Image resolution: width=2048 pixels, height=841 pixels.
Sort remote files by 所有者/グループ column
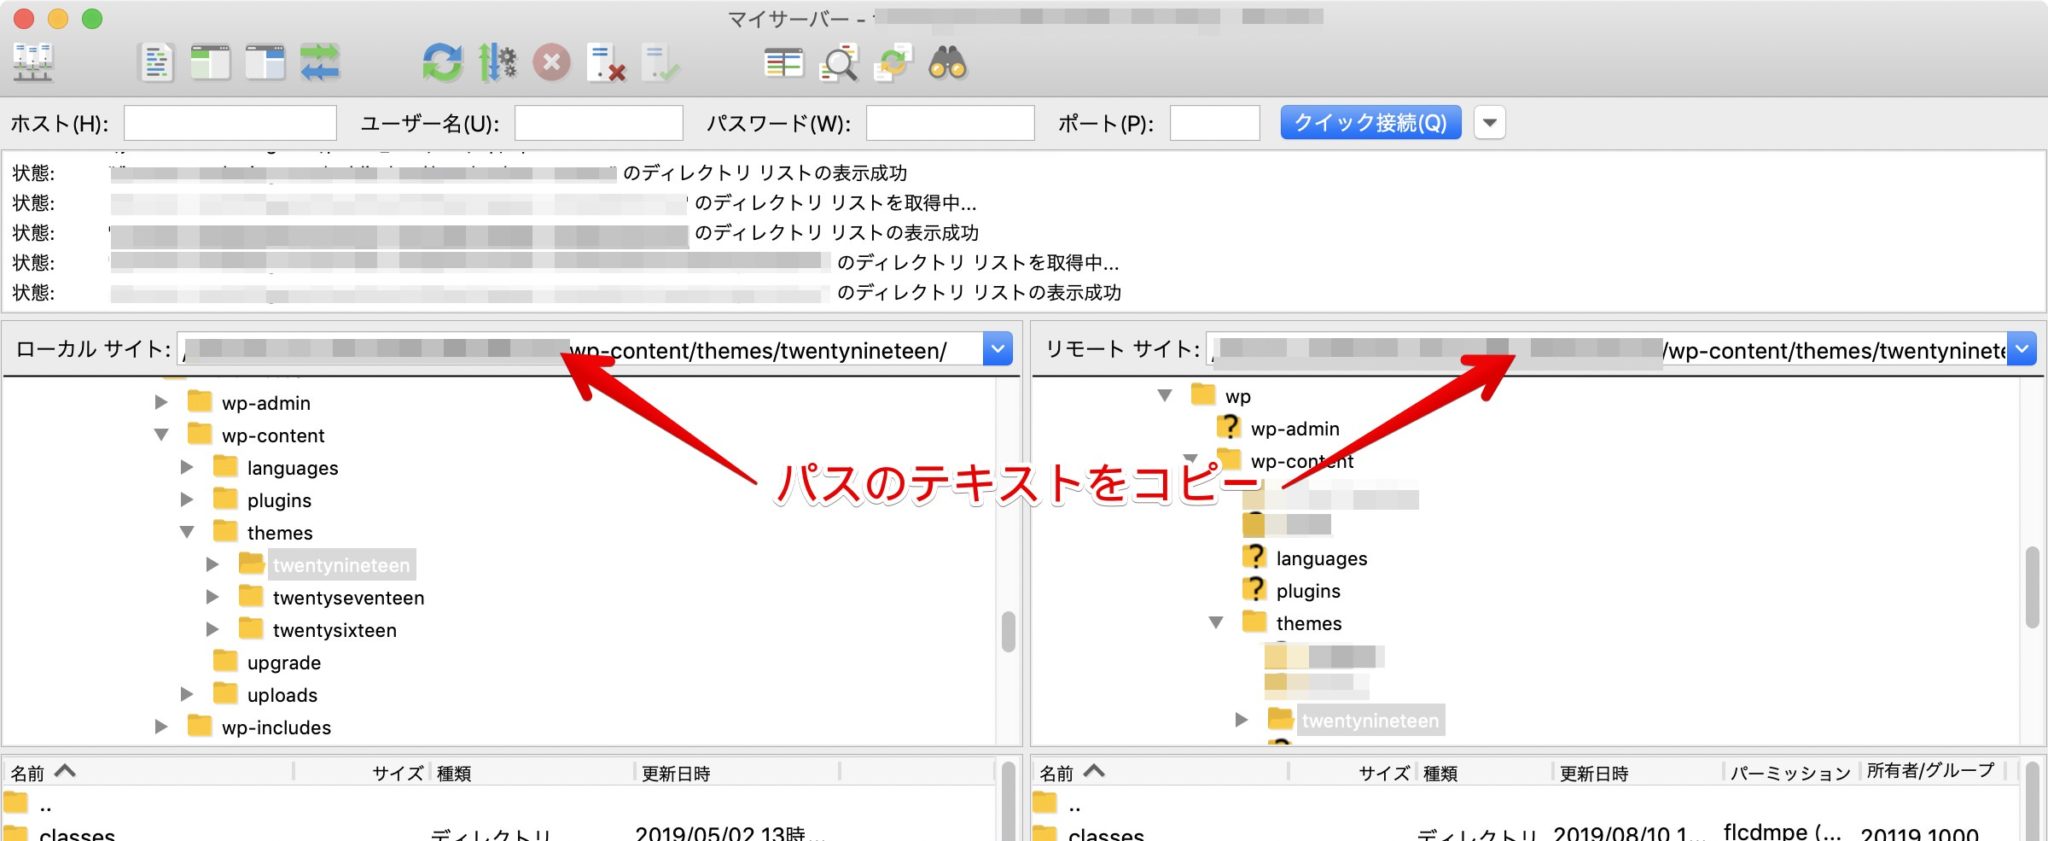[1931, 771]
